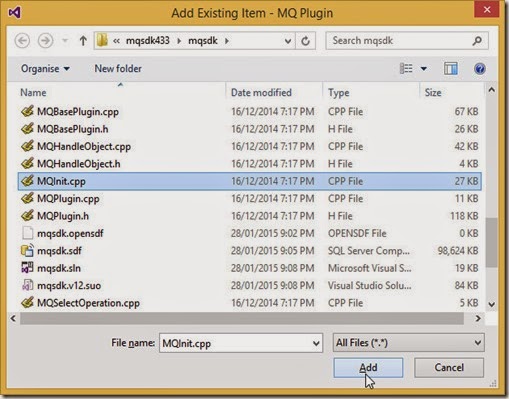Click the 98,624 KB size cell
The width and height of the screenshot is (509, 399).
point(458,251)
